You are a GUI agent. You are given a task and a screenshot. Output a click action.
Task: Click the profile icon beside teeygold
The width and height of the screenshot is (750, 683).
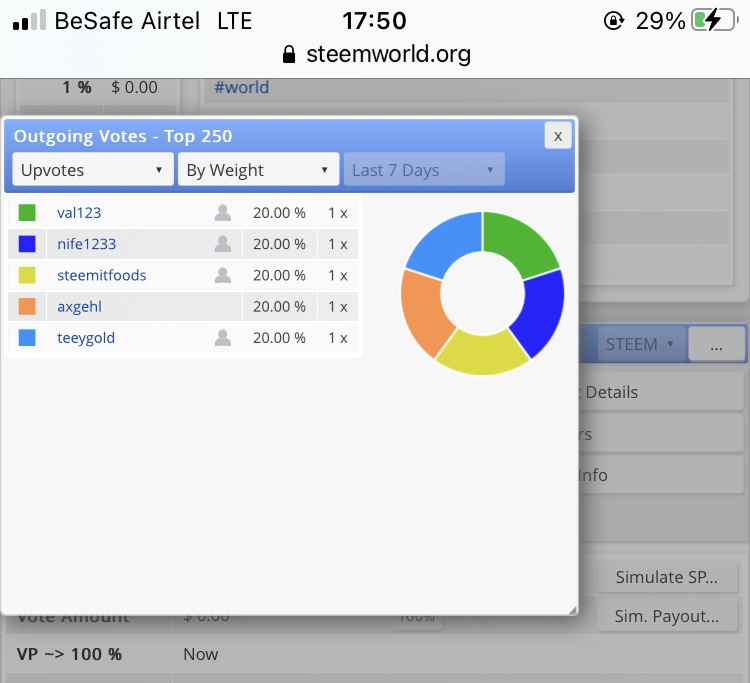click(x=223, y=338)
